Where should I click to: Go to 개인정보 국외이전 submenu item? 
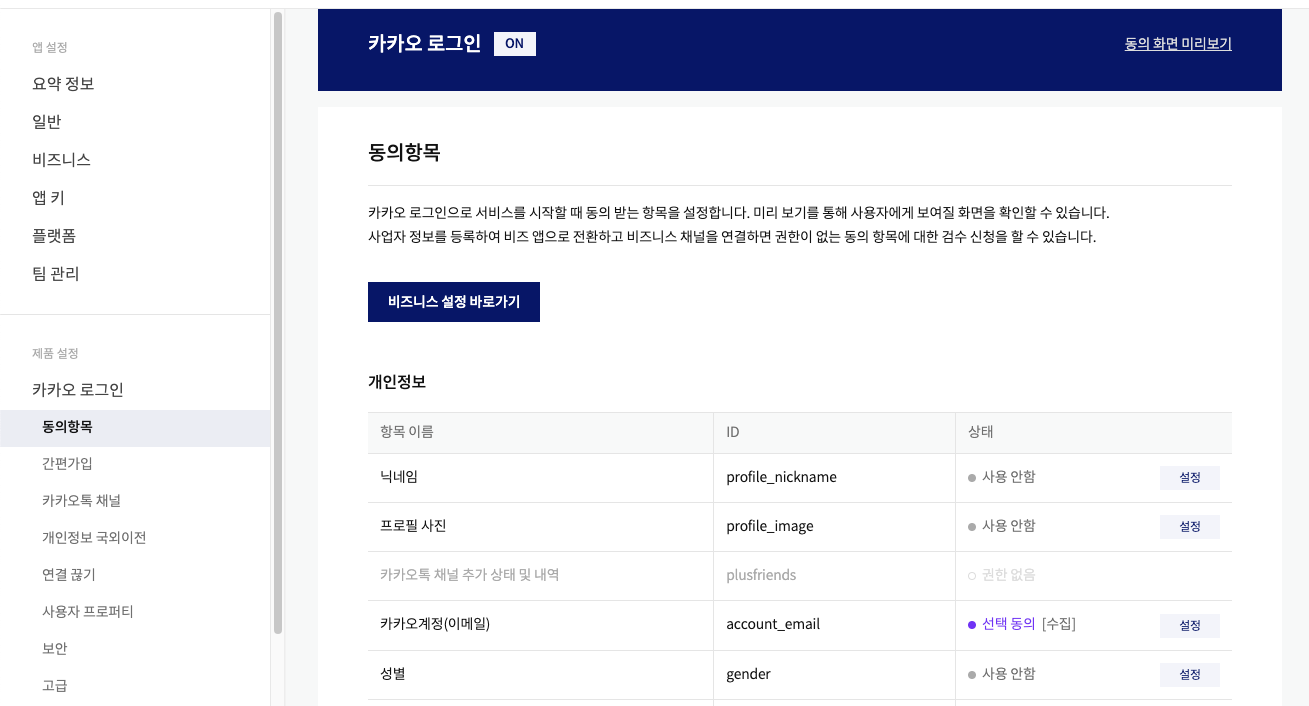point(94,538)
